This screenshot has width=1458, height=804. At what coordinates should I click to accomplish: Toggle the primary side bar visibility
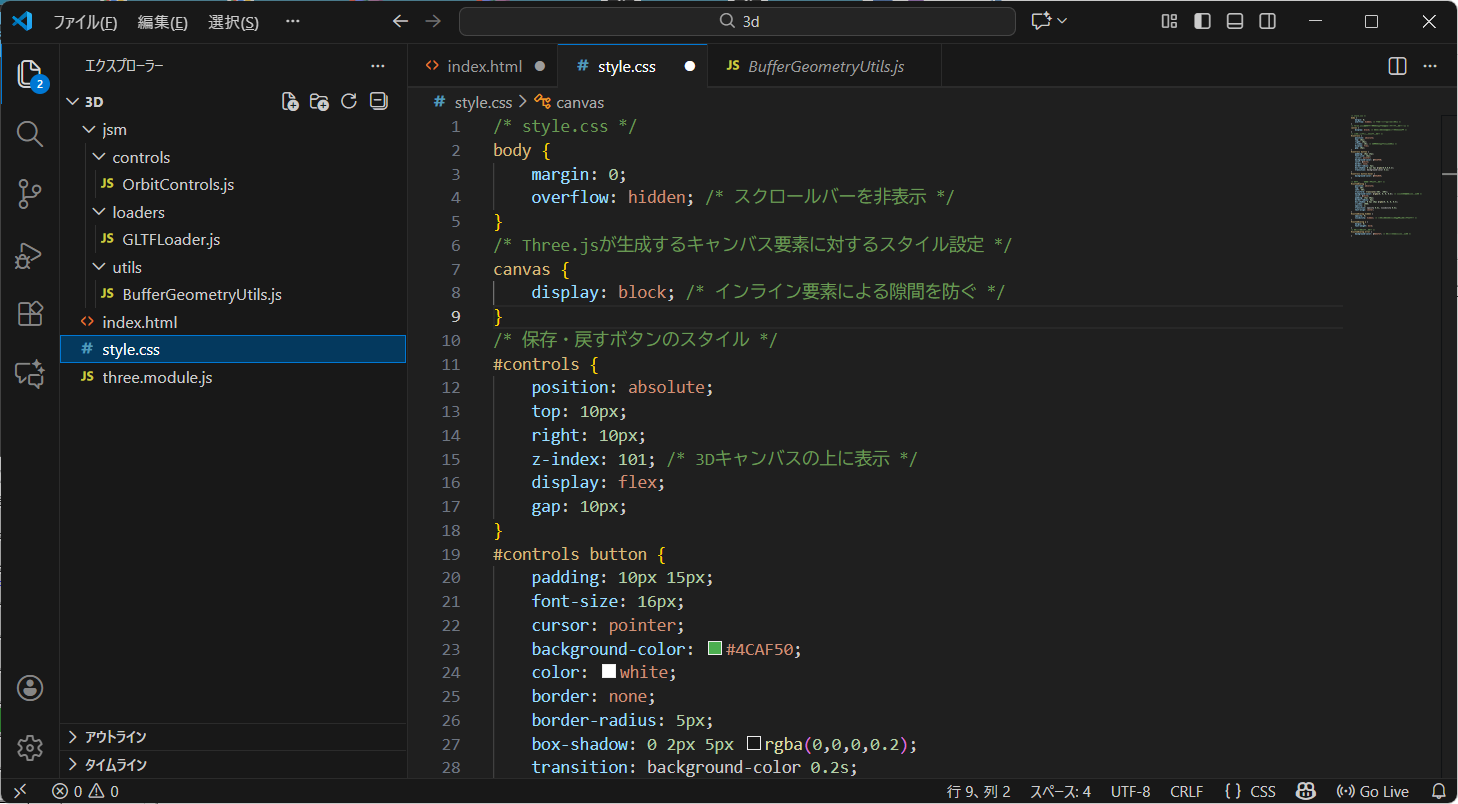coord(1202,20)
